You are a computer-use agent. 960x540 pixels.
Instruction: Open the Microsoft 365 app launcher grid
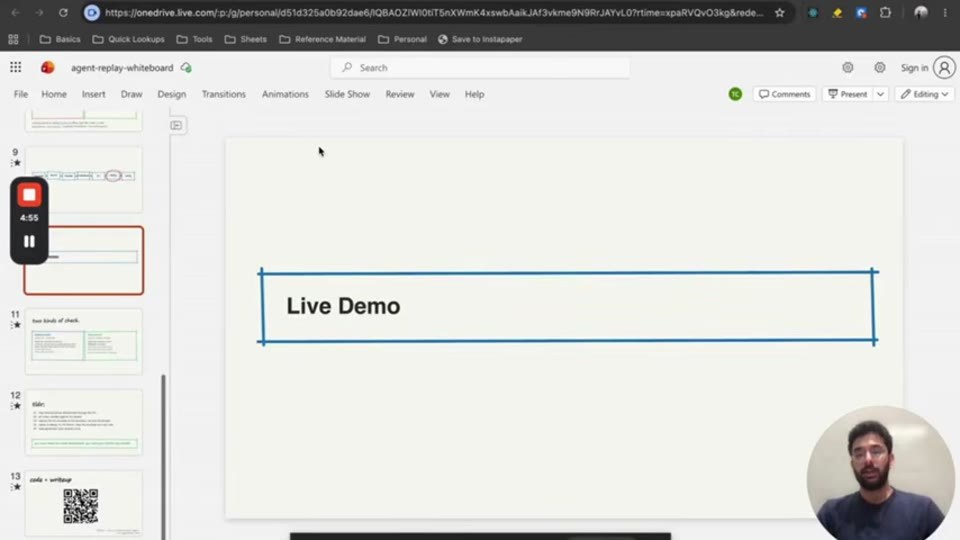15,67
